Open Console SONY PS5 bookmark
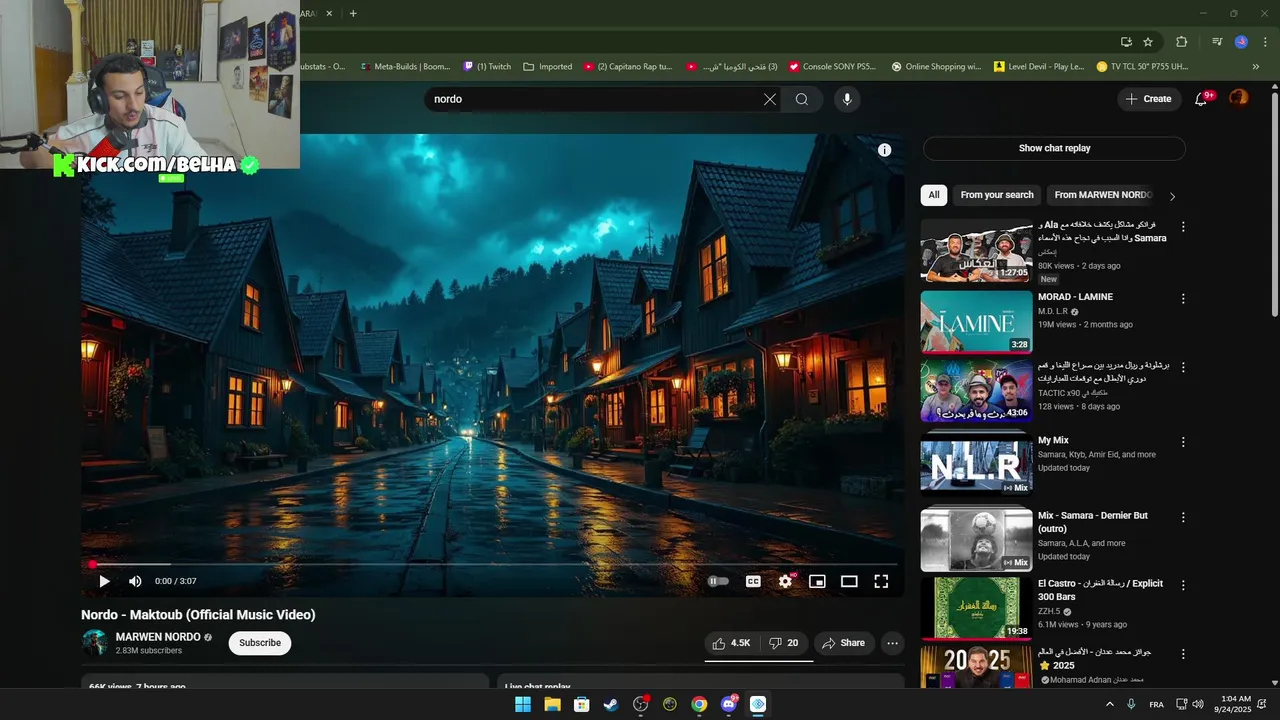Image resolution: width=1280 pixels, height=720 pixels. [x=832, y=67]
